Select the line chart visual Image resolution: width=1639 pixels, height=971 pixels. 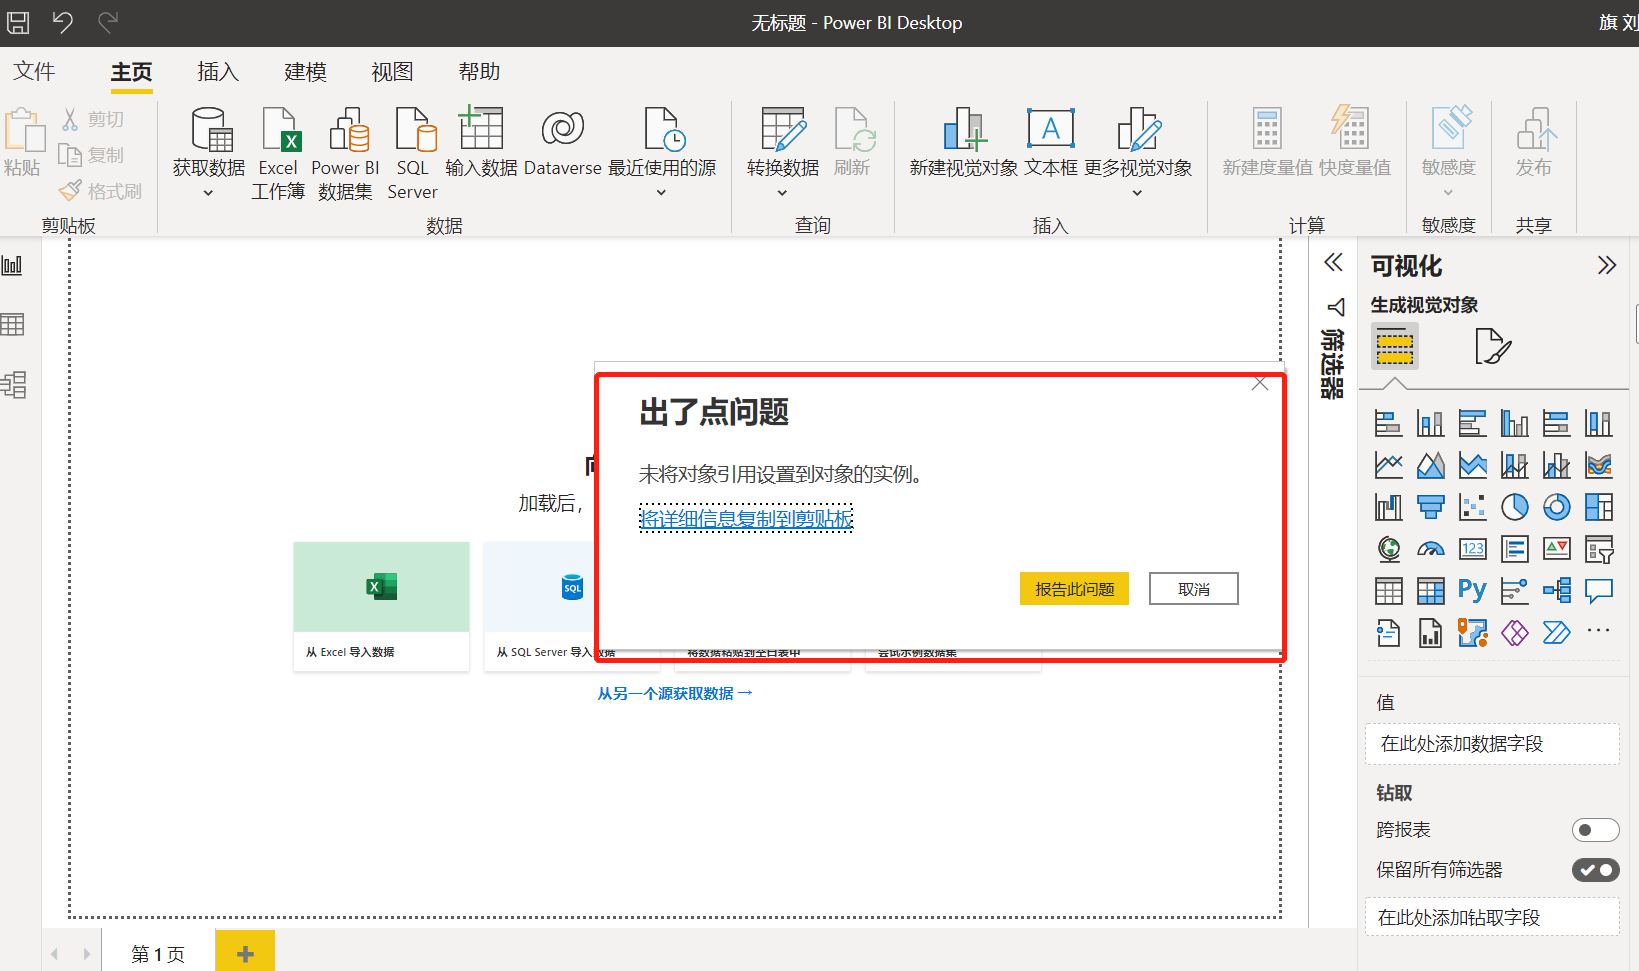1388,465
